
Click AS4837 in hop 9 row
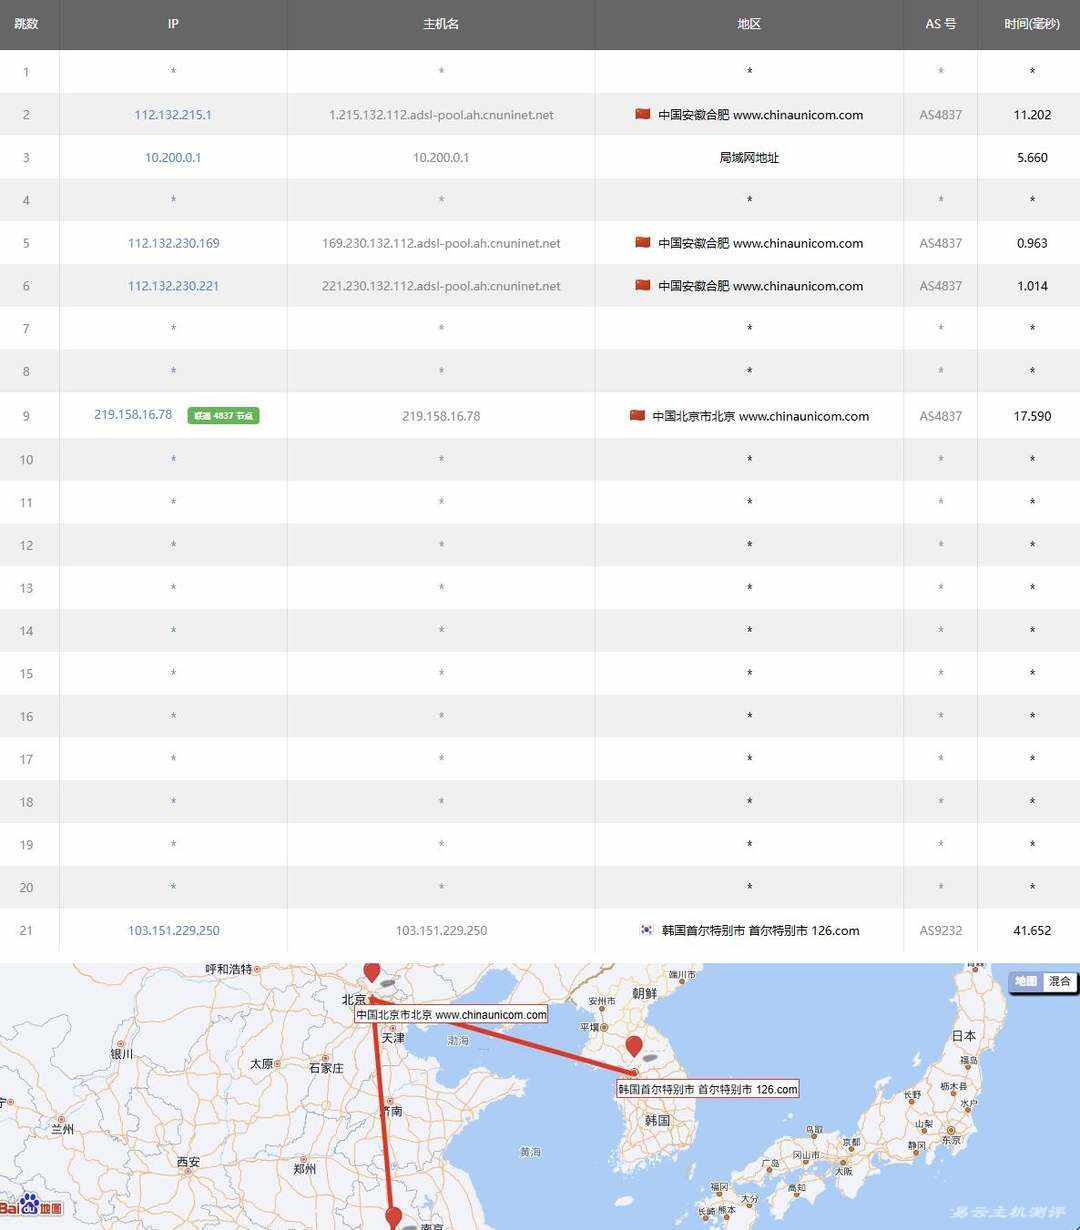coord(941,416)
